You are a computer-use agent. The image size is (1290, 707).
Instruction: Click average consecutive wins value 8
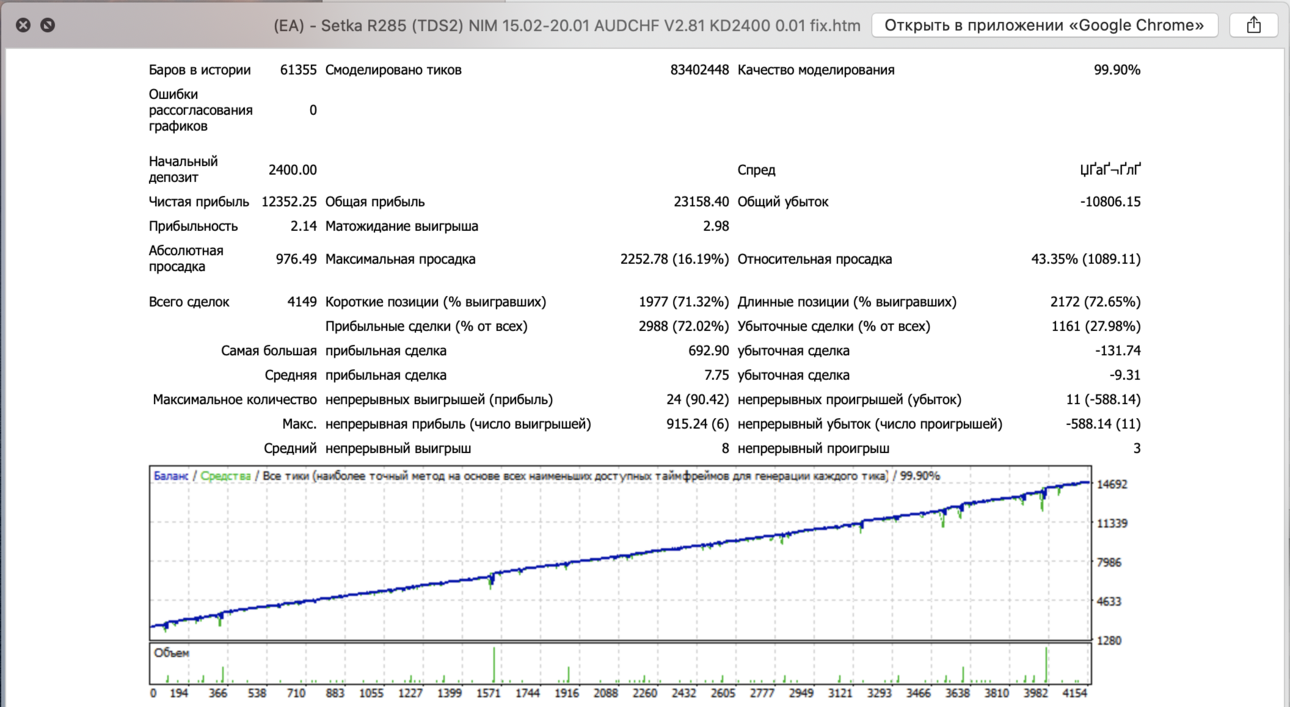coord(725,449)
